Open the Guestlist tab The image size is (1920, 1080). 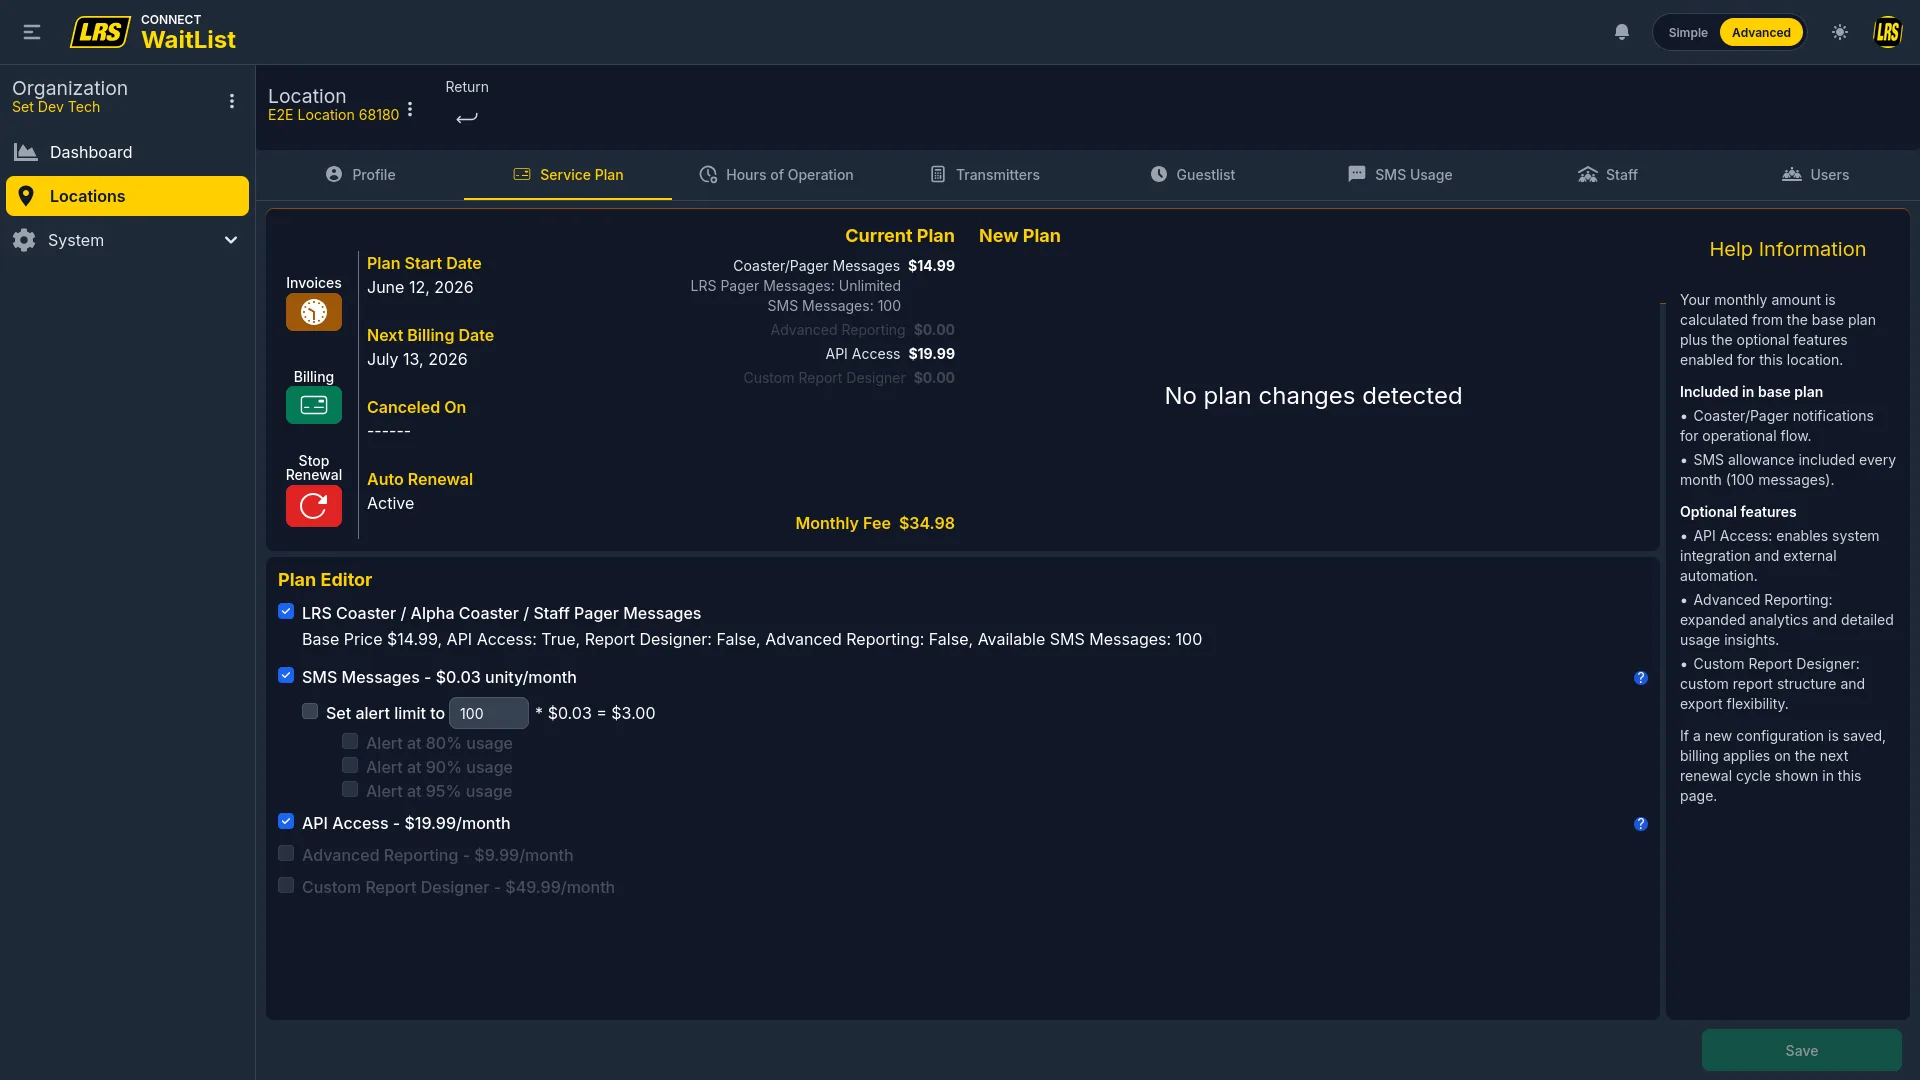(x=1192, y=174)
